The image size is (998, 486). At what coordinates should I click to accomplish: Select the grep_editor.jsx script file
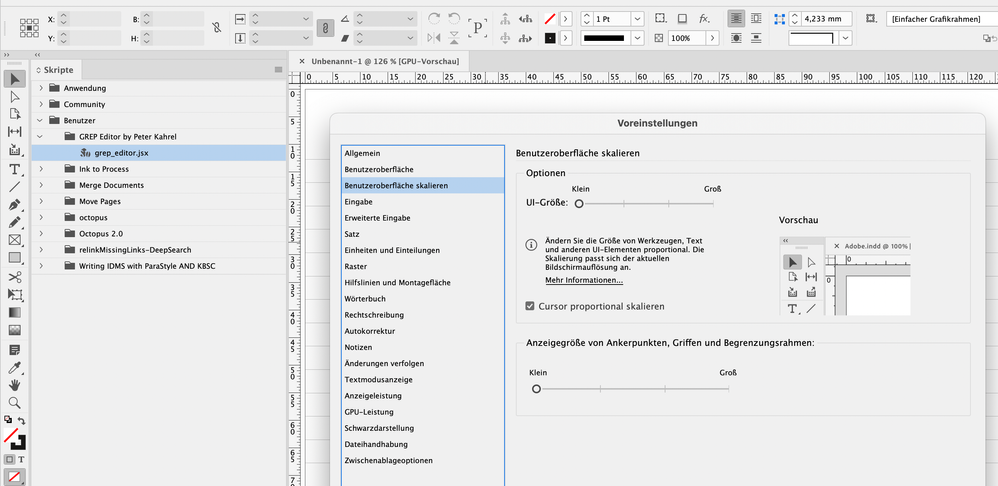click(121, 153)
